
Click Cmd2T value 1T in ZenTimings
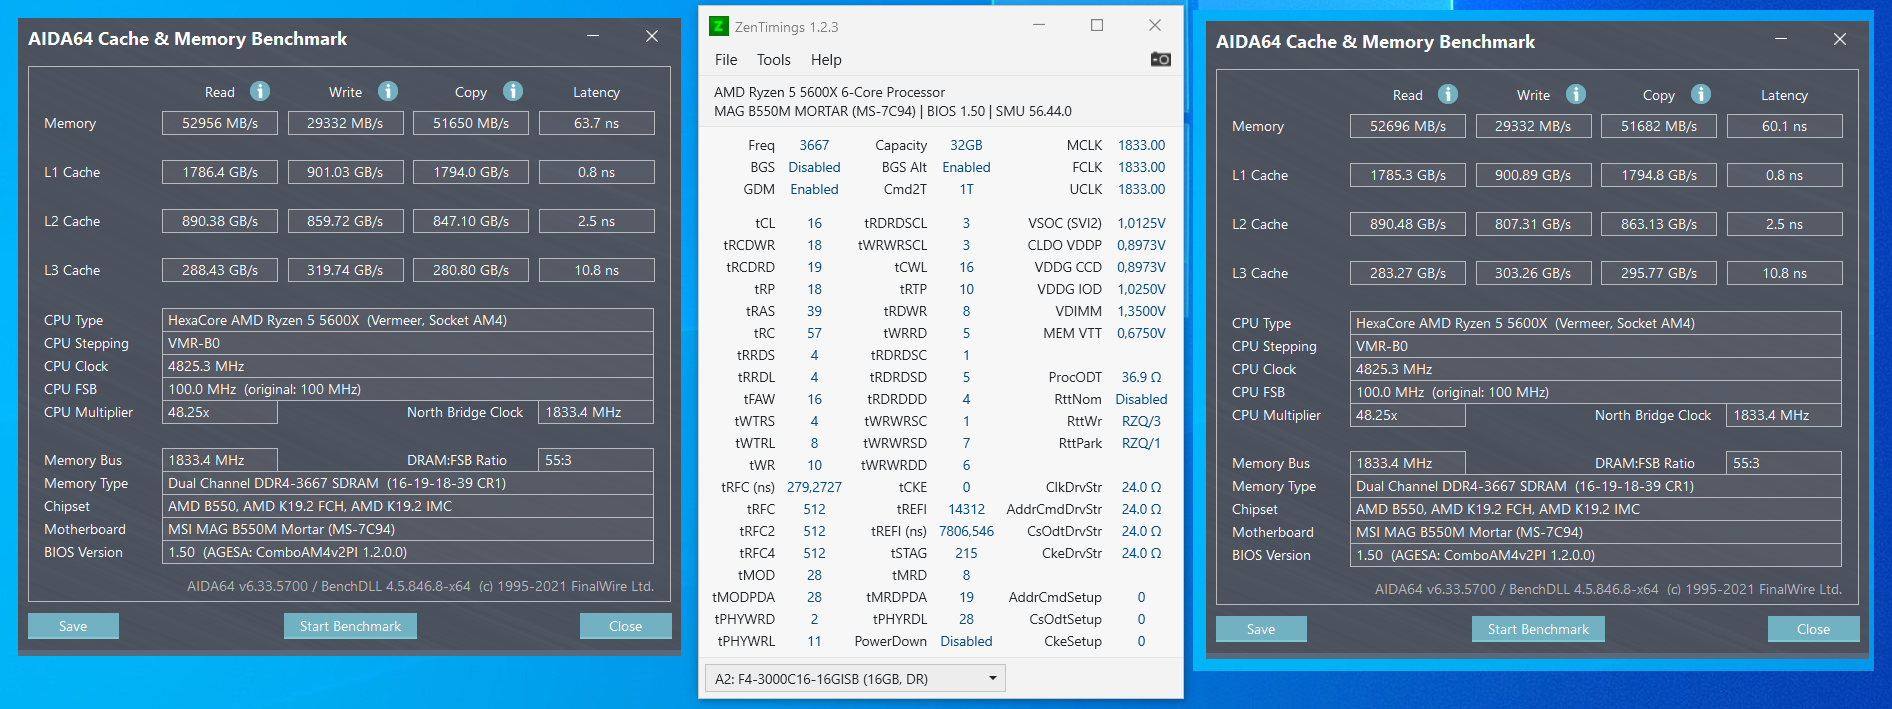(x=966, y=189)
